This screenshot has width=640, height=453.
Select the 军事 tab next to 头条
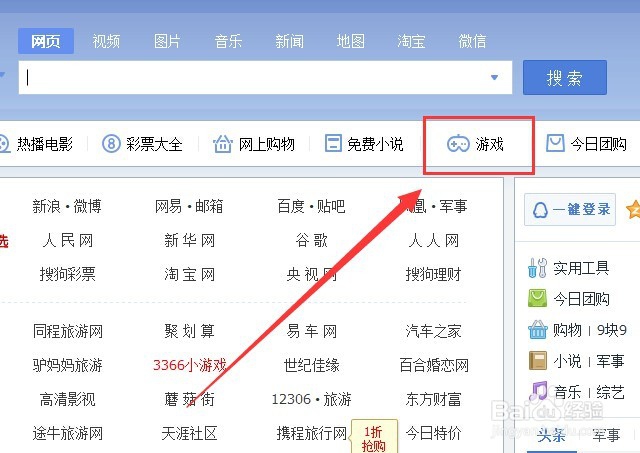pyautogui.click(x=606, y=435)
